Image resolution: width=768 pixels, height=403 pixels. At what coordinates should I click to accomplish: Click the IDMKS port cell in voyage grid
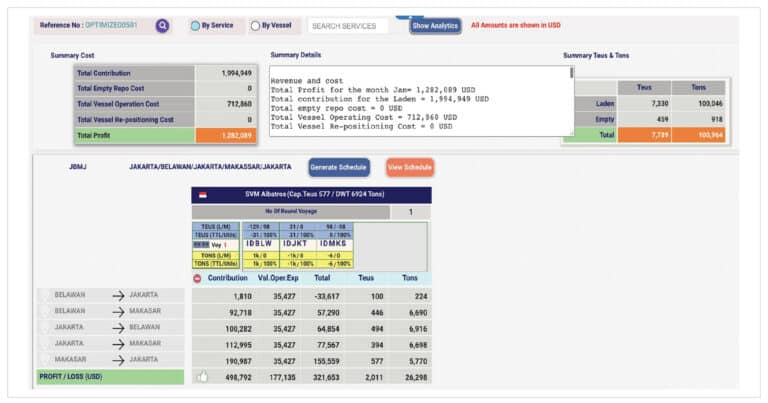tap(333, 243)
